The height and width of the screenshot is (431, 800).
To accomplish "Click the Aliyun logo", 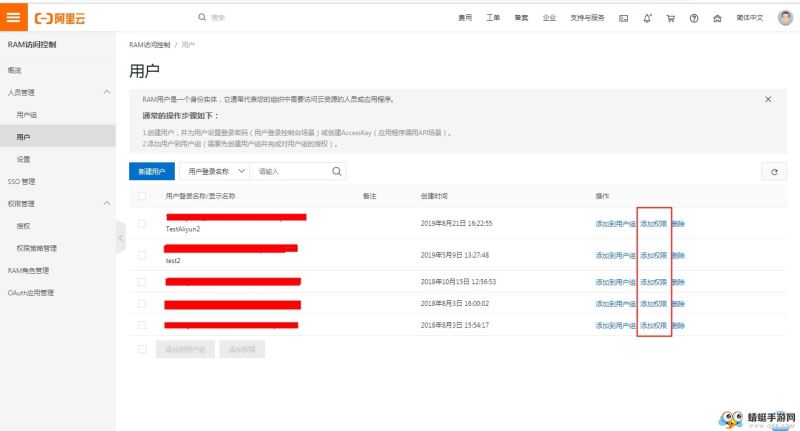I will (60, 18).
